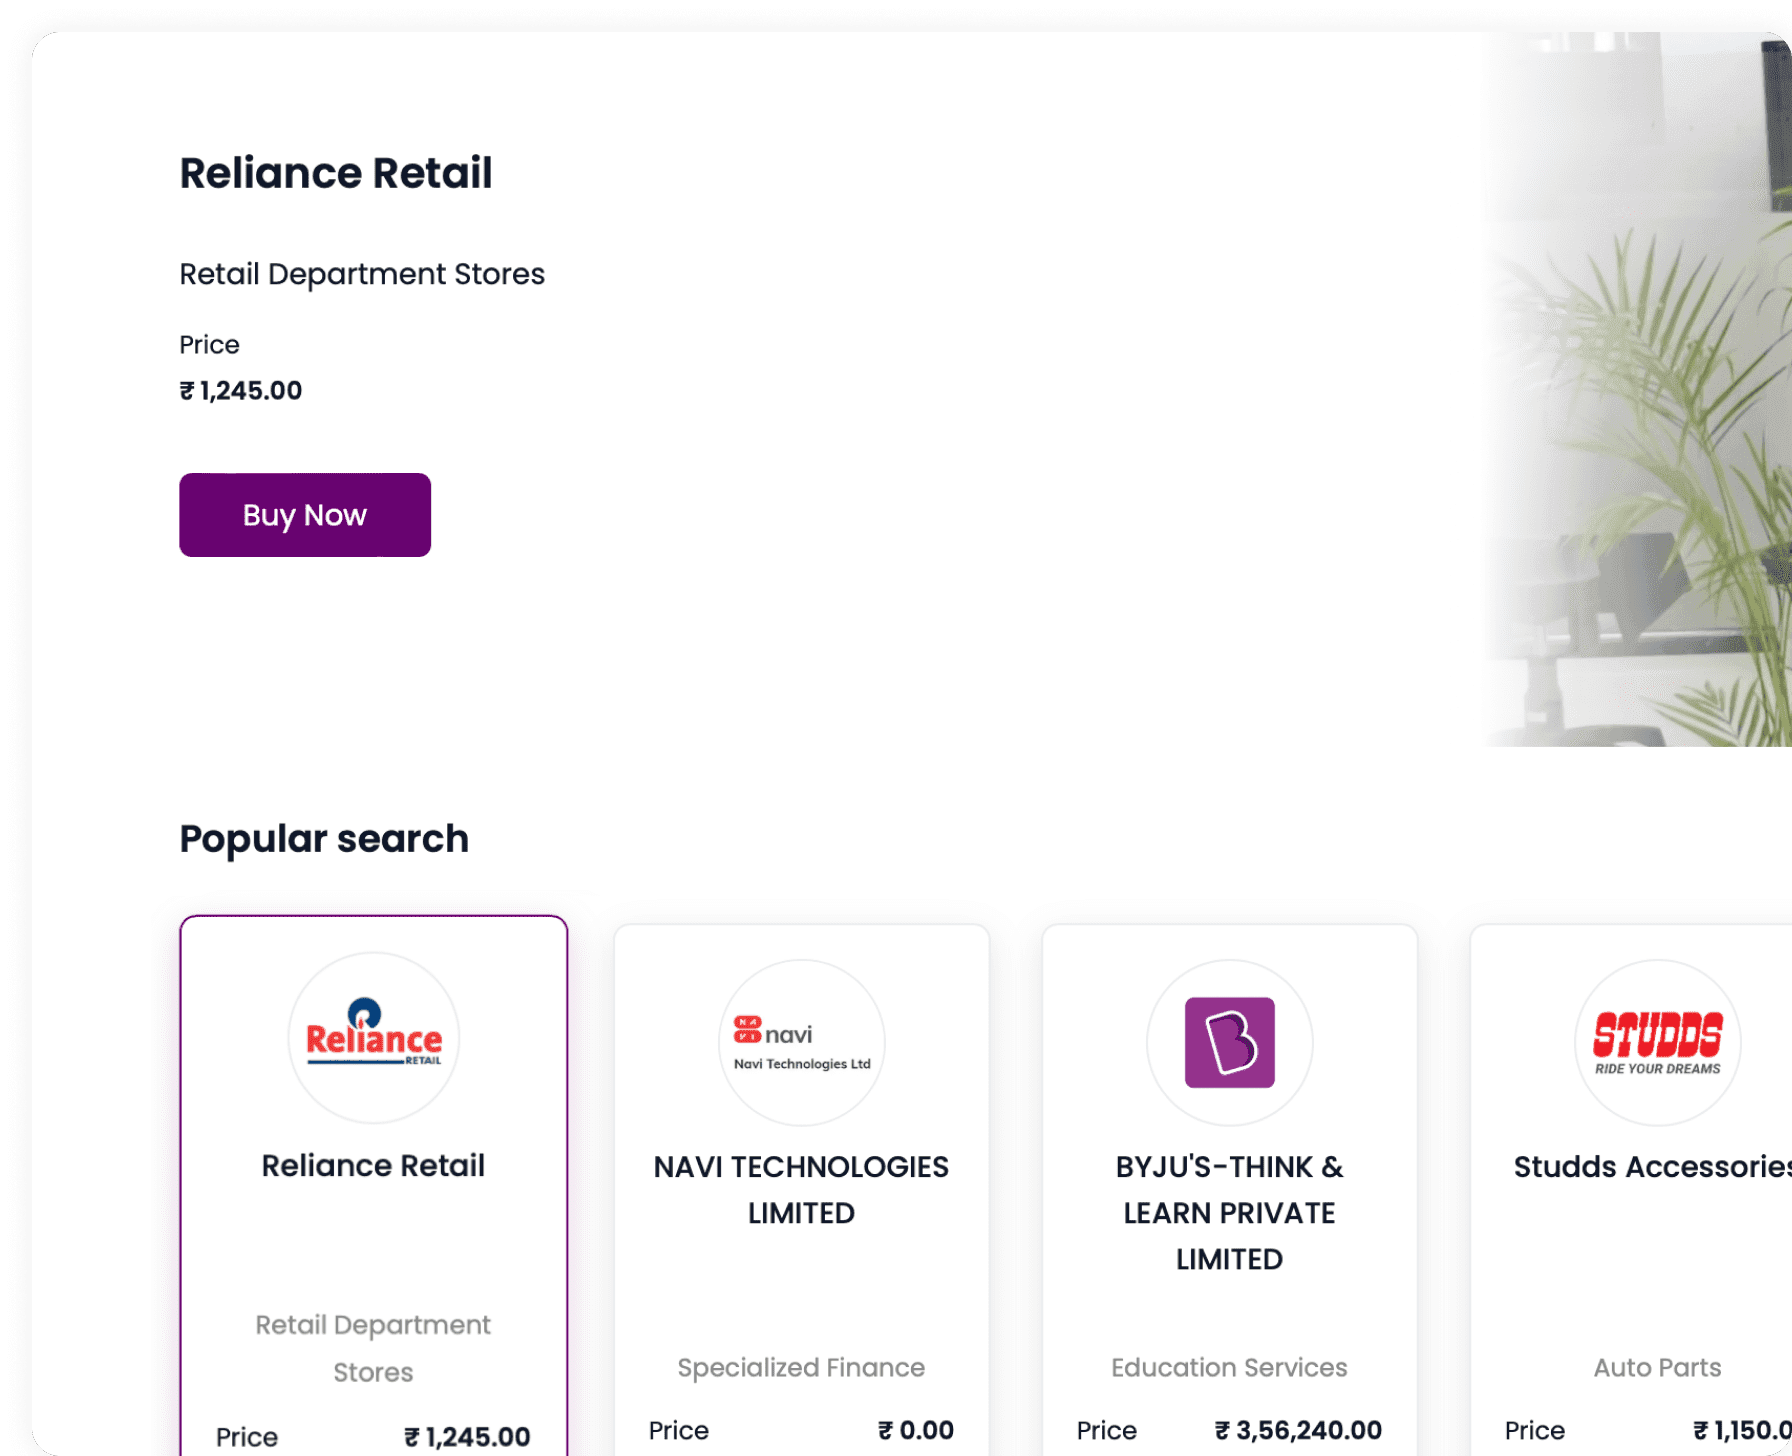Click the Popular search heading

click(324, 839)
